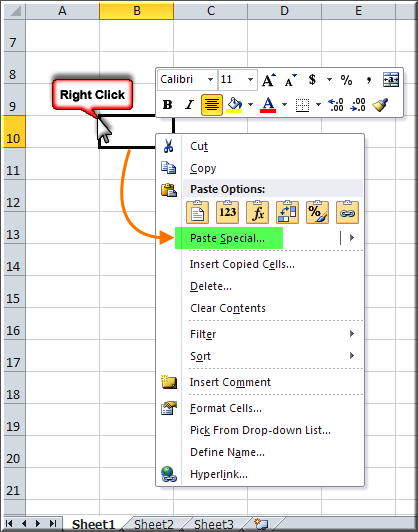The height and width of the screenshot is (532, 418).
Task: Click the Merge and Center icon
Action: (391, 80)
